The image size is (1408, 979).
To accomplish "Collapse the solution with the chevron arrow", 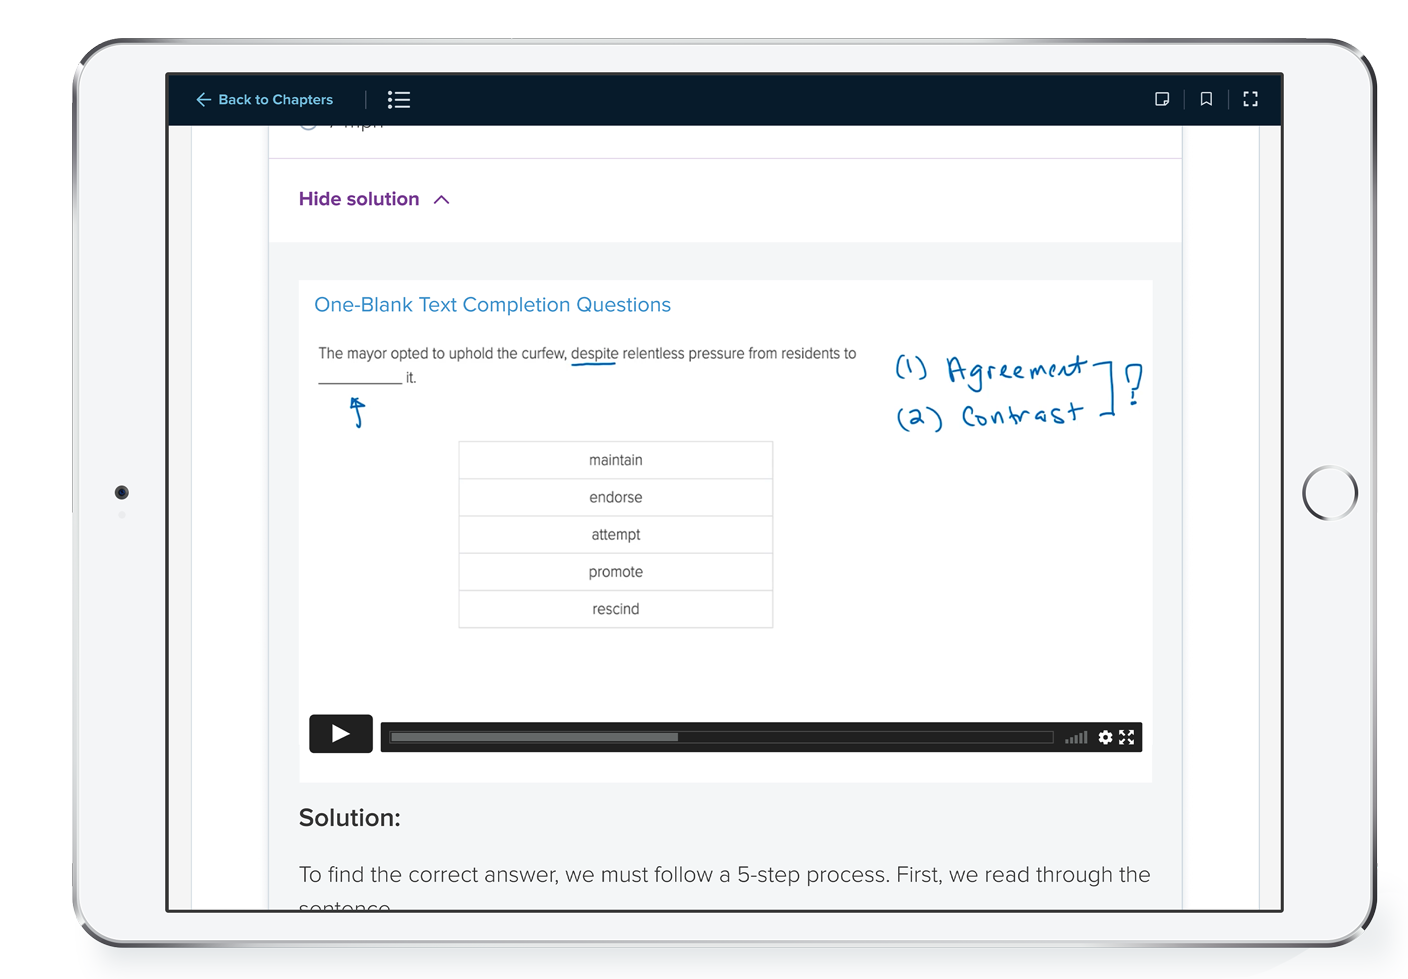I will (442, 200).
